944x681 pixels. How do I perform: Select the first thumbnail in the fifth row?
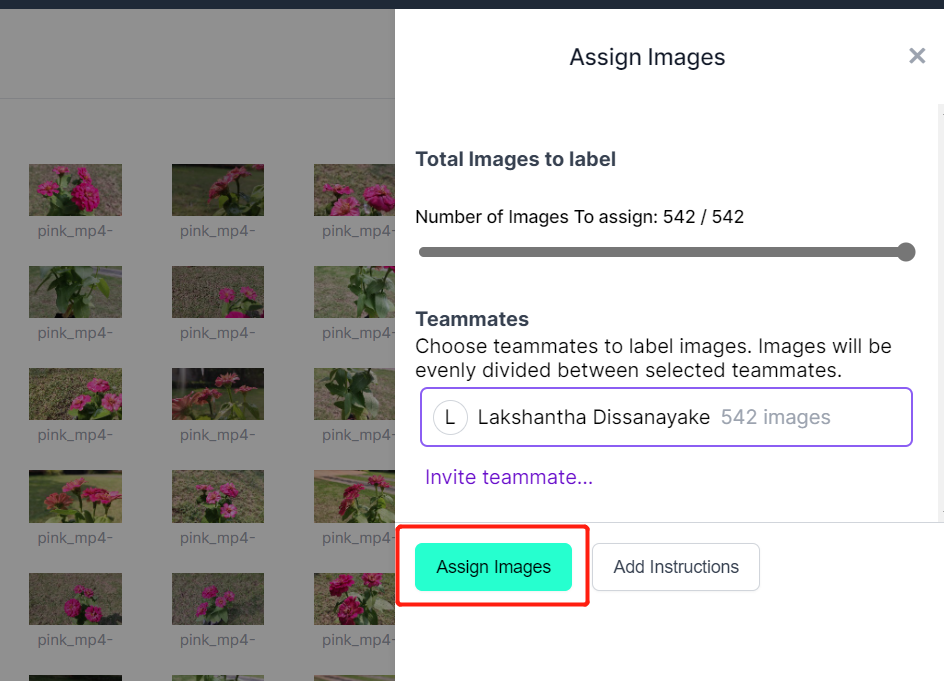click(75, 599)
